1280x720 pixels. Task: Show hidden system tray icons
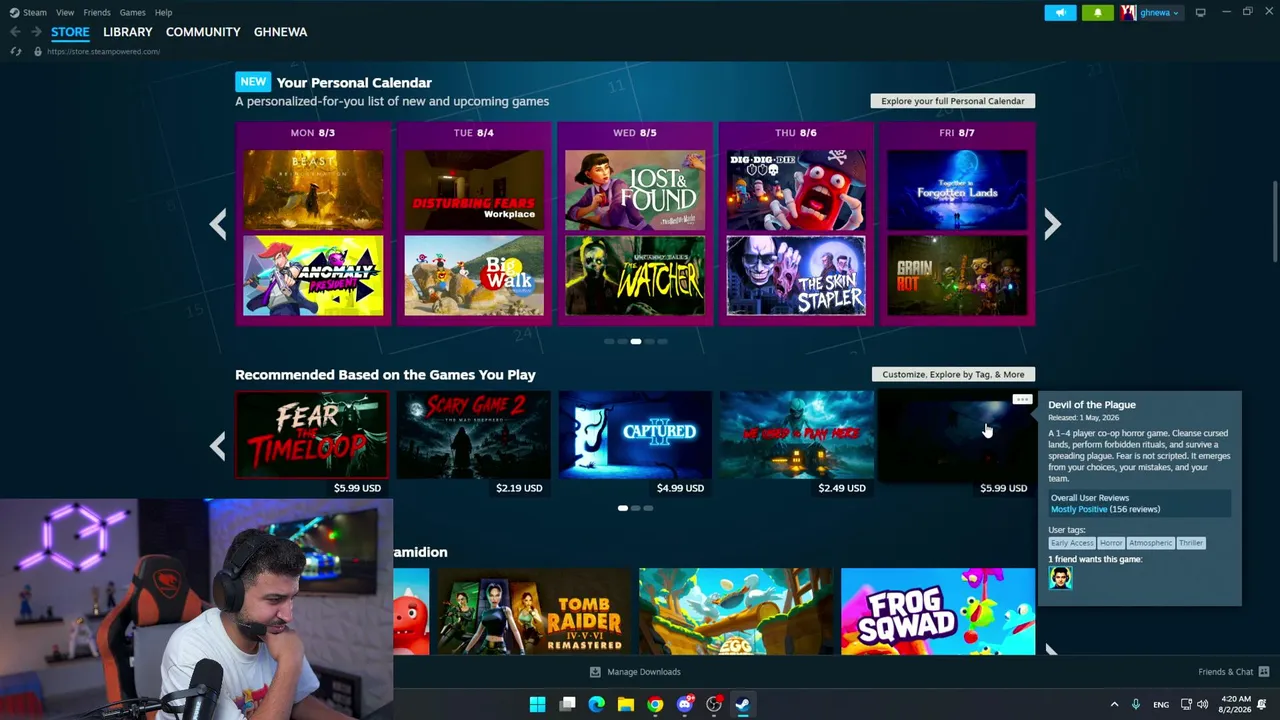[x=1114, y=704]
